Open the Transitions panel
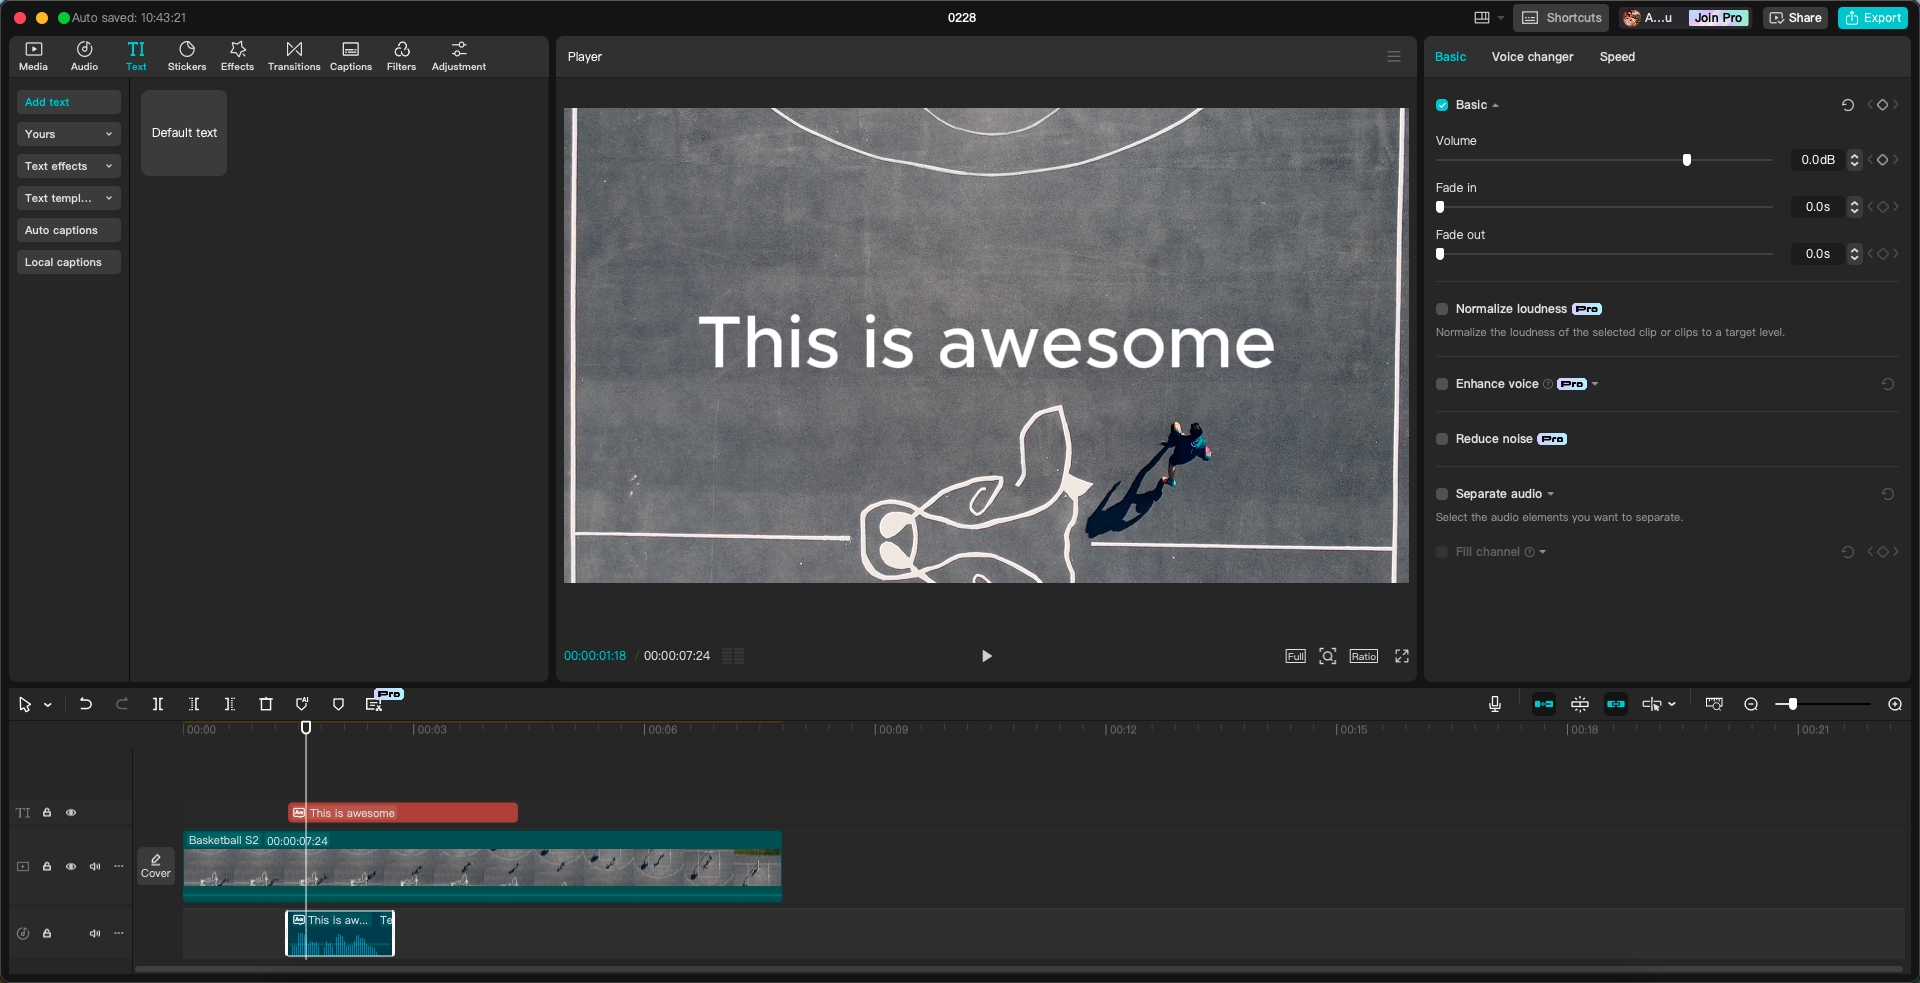Image resolution: width=1920 pixels, height=983 pixels. (294, 56)
